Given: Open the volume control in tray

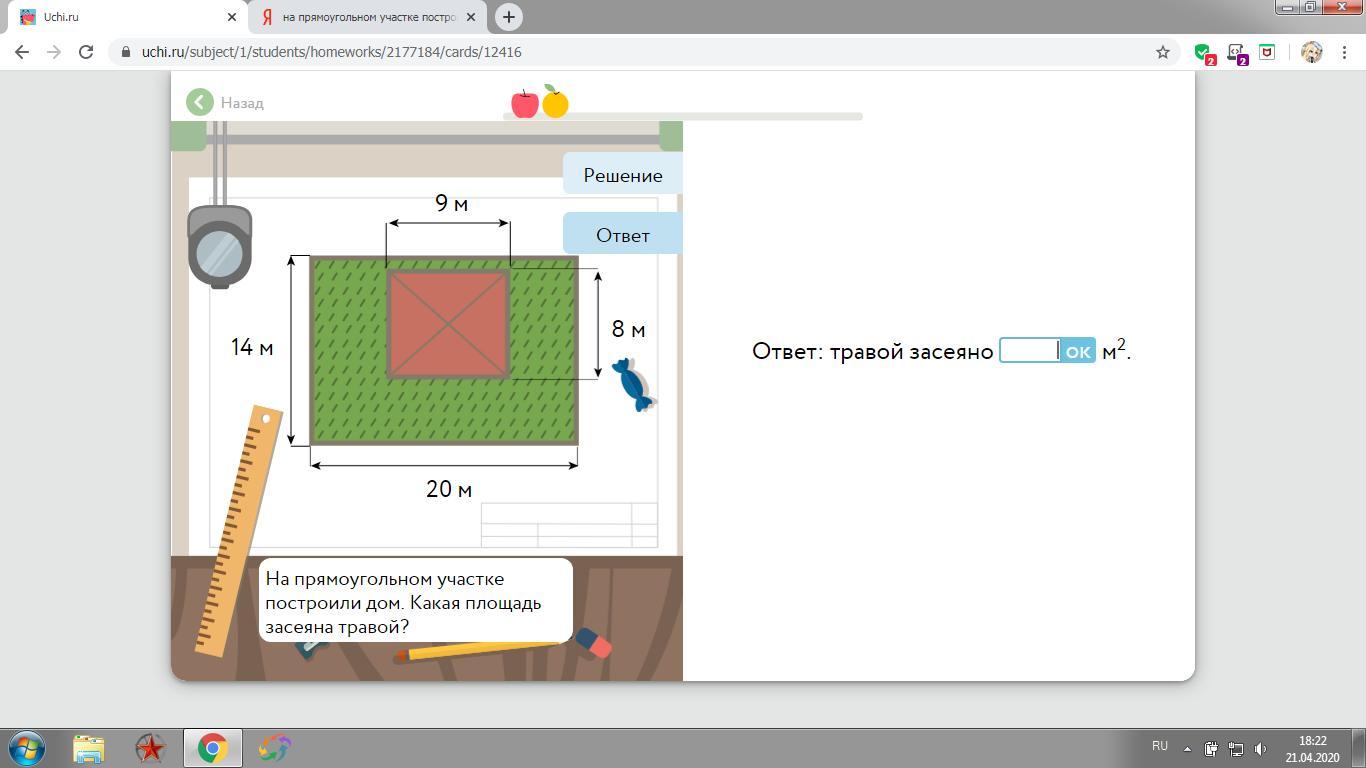Looking at the screenshot, I should pyautogui.click(x=1261, y=748).
